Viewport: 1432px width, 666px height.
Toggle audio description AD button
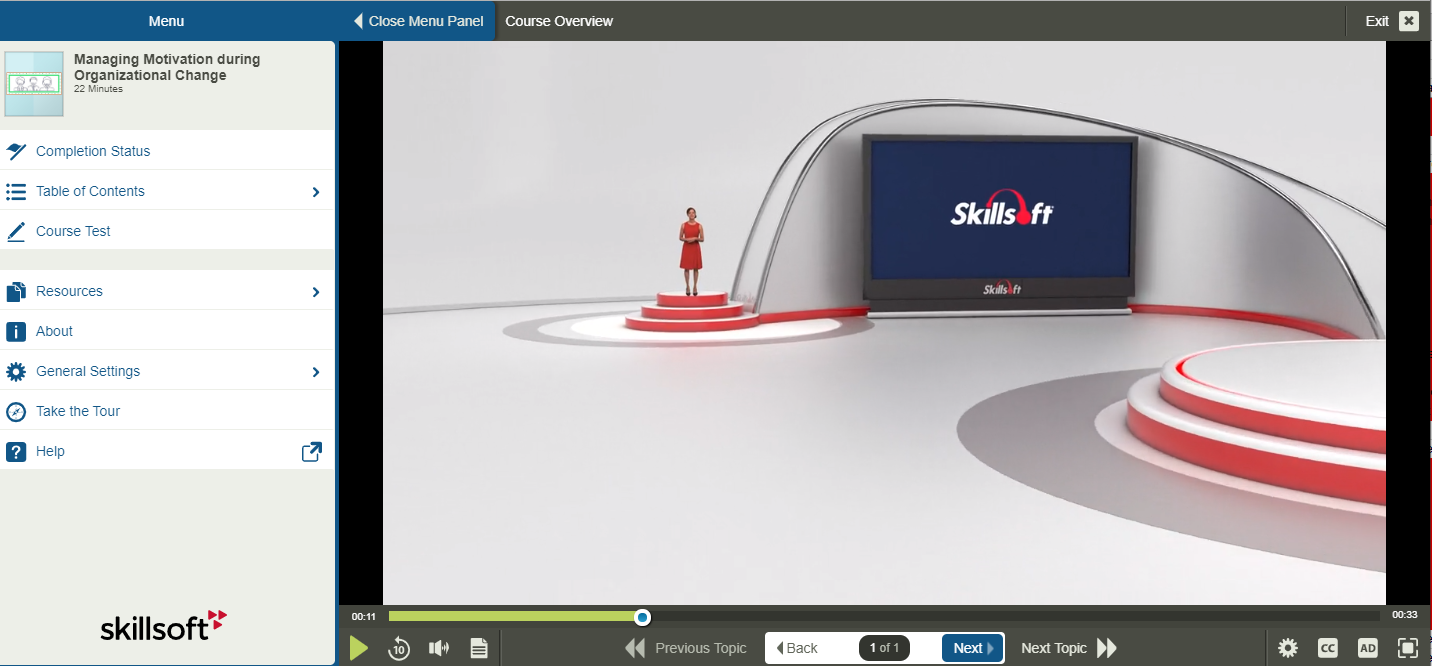pyautogui.click(x=1368, y=648)
